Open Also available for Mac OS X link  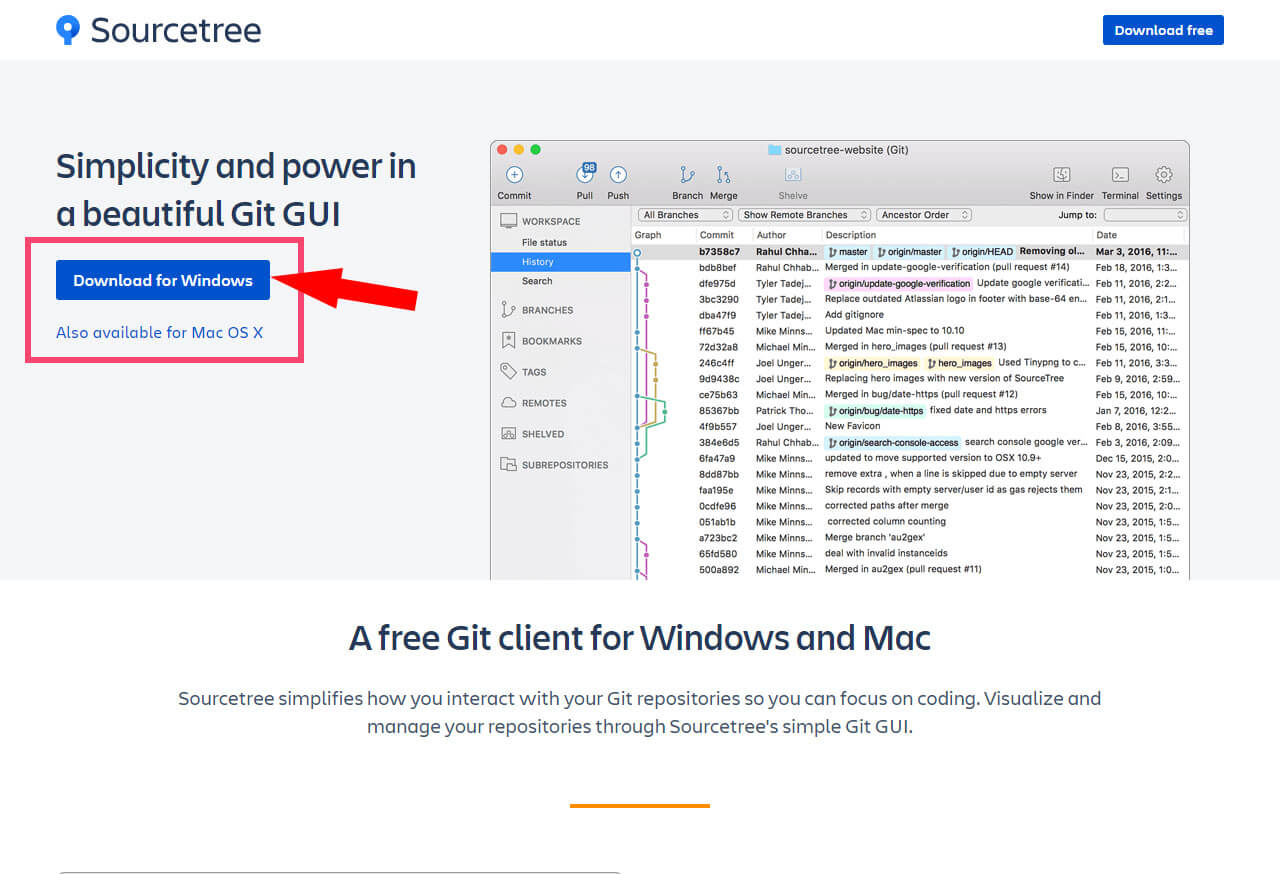[x=159, y=332]
